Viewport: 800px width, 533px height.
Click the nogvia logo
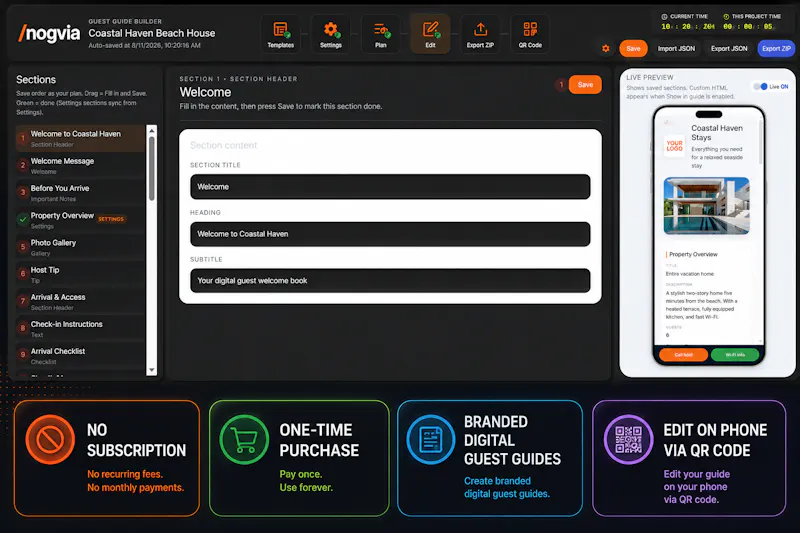pyautogui.click(x=49, y=33)
